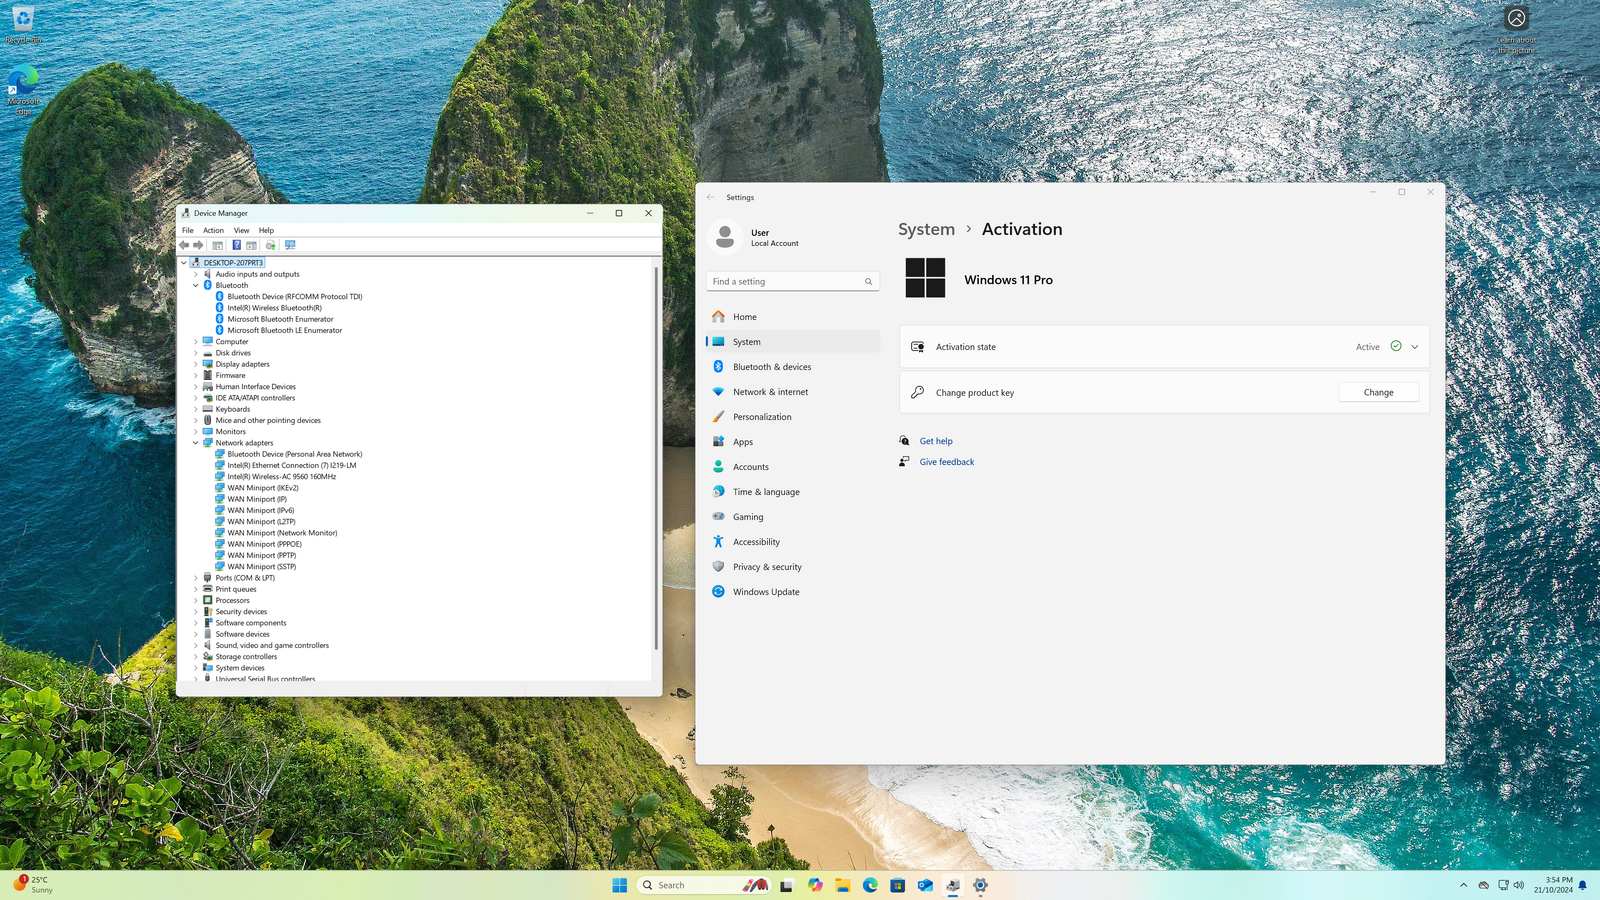Open Device Manager's Help toolbar icon
This screenshot has width=1600, height=900.
coord(237,245)
